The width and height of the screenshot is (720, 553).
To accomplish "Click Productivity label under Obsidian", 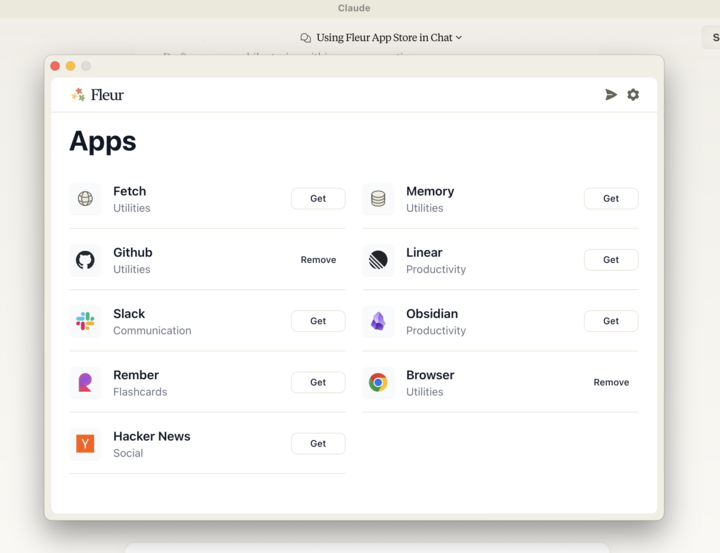I will pyautogui.click(x=436, y=331).
